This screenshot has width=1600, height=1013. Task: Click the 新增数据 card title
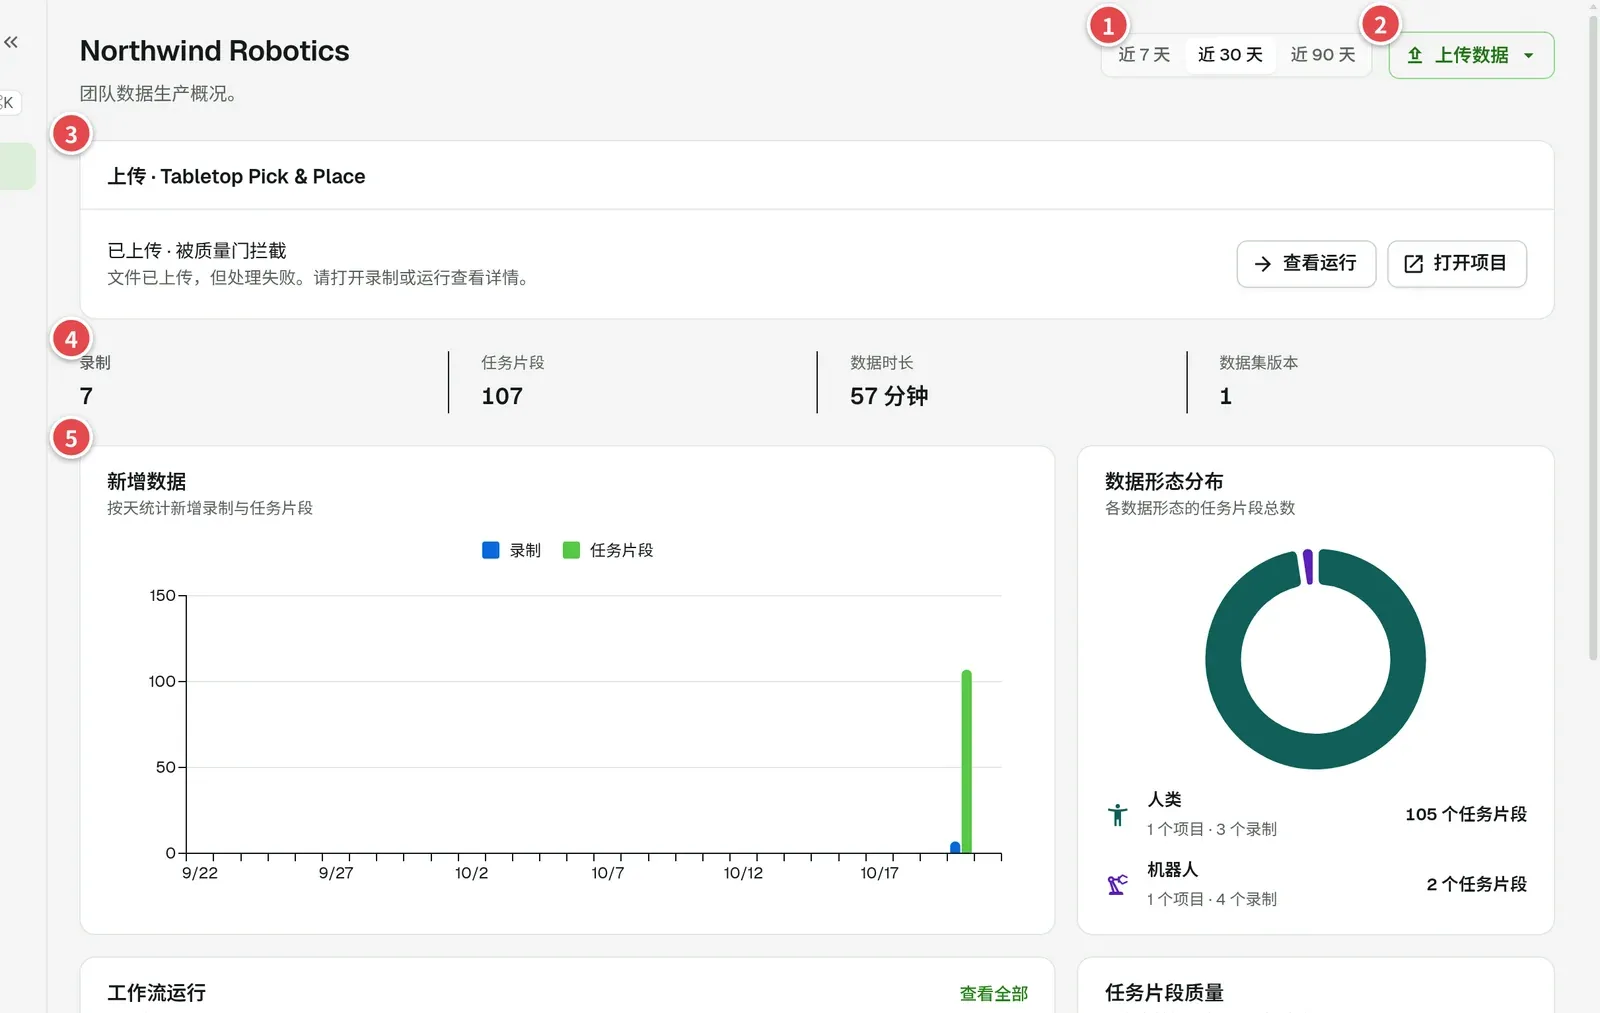click(x=147, y=482)
